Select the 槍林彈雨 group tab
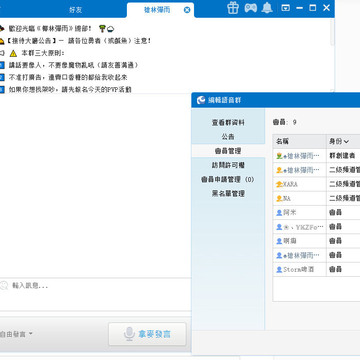This screenshot has width=360, height=360. (157, 10)
